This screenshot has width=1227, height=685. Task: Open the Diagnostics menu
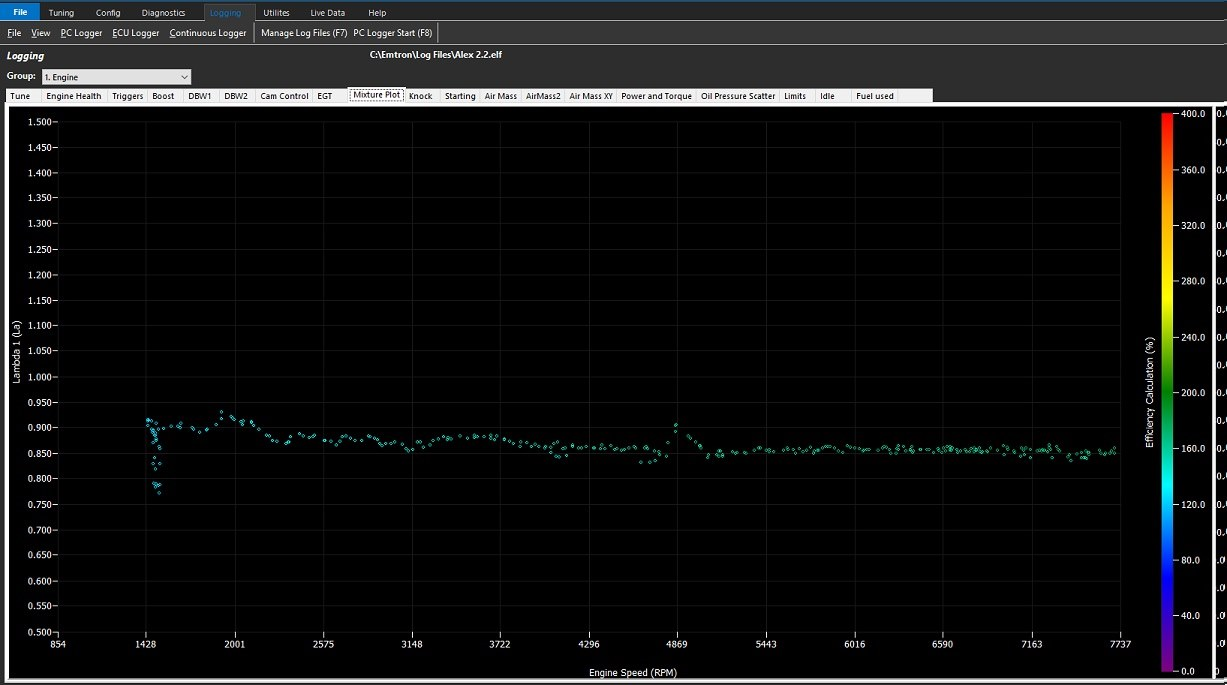pyautogui.click(x=163, y=12)
